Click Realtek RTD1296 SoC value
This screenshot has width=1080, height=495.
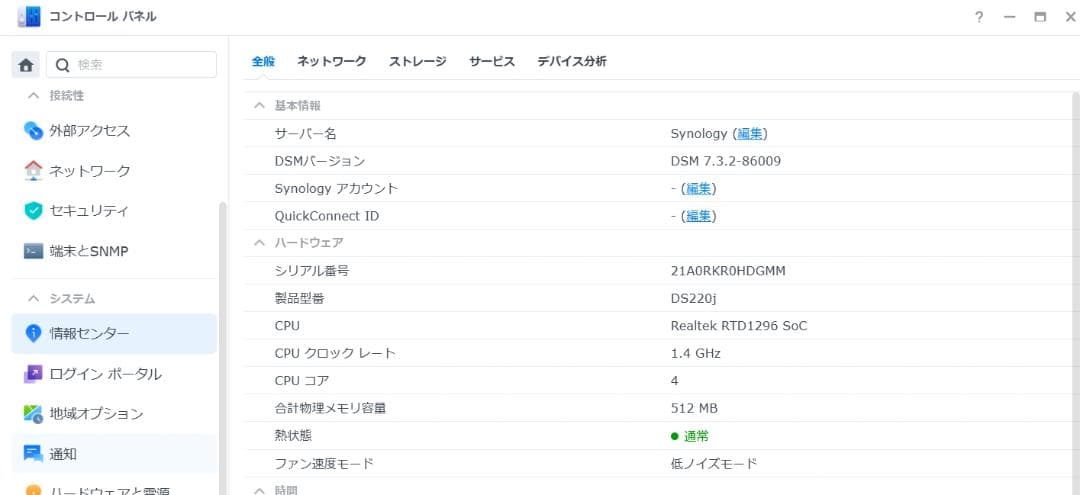[x=738, y=326]
